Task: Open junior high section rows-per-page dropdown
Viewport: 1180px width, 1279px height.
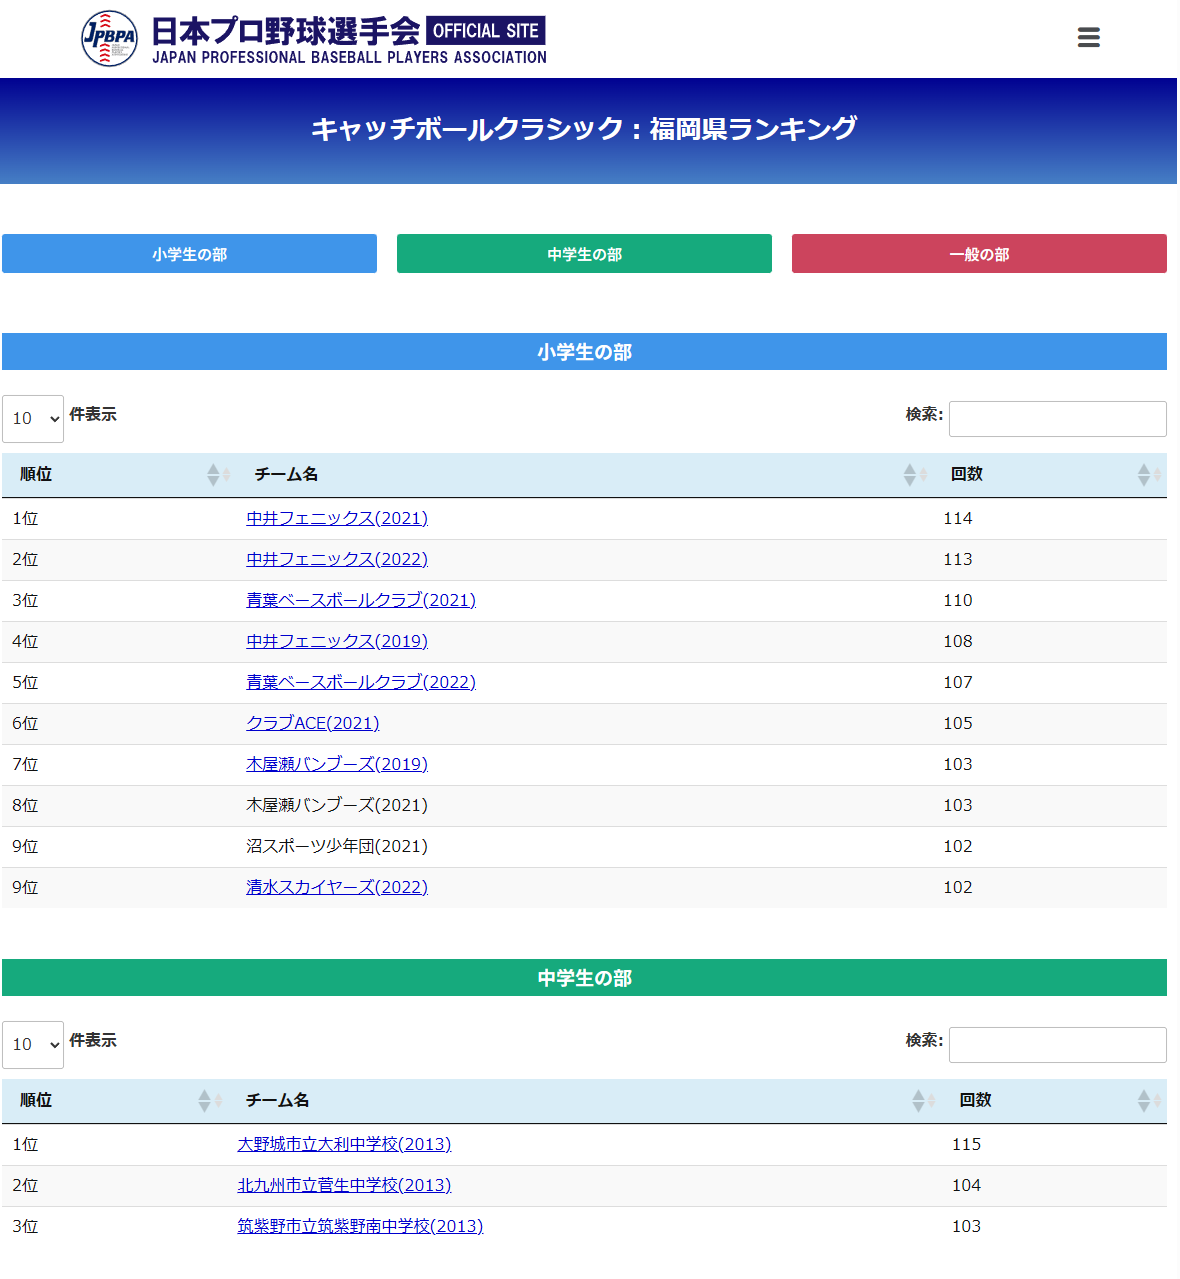Action: (33, 1045)
